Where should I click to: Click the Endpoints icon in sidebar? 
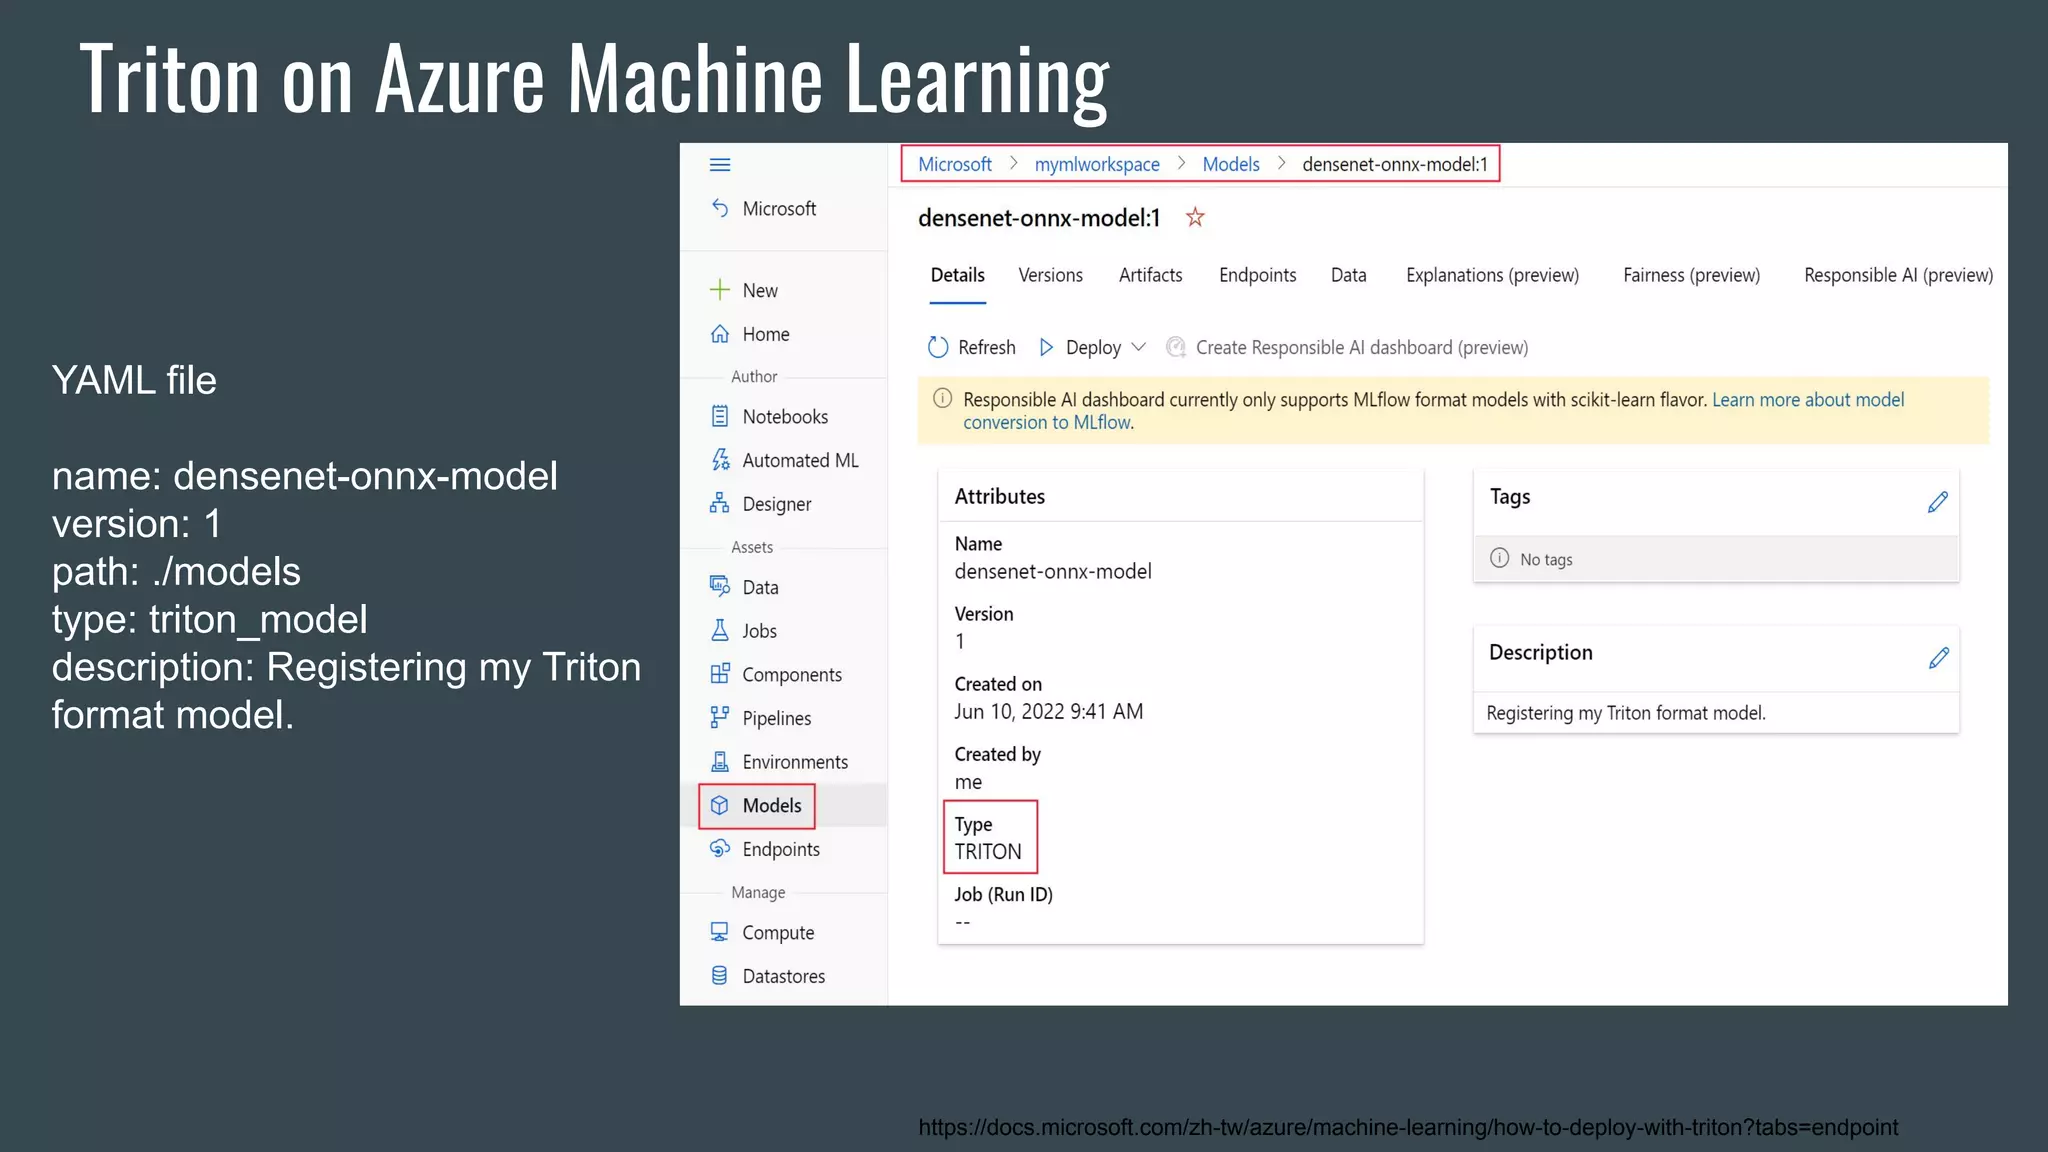tap(720, 849)
